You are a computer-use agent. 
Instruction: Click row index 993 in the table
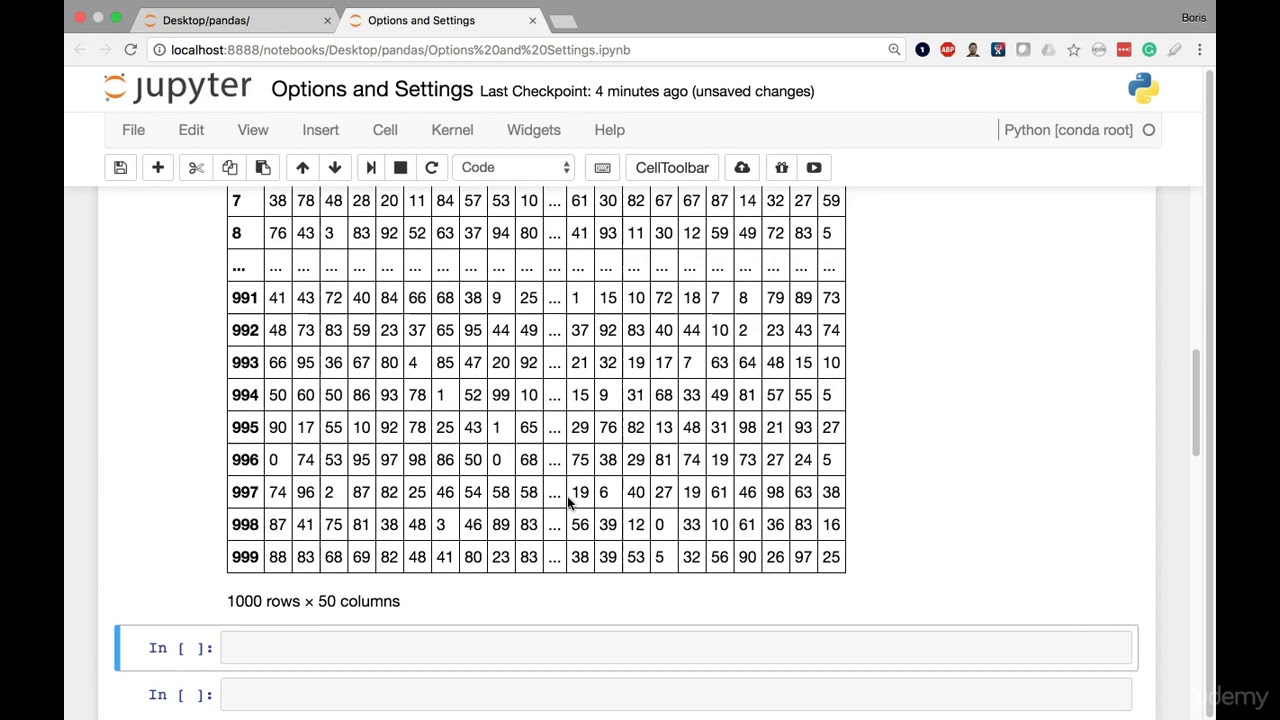(245, 363)
